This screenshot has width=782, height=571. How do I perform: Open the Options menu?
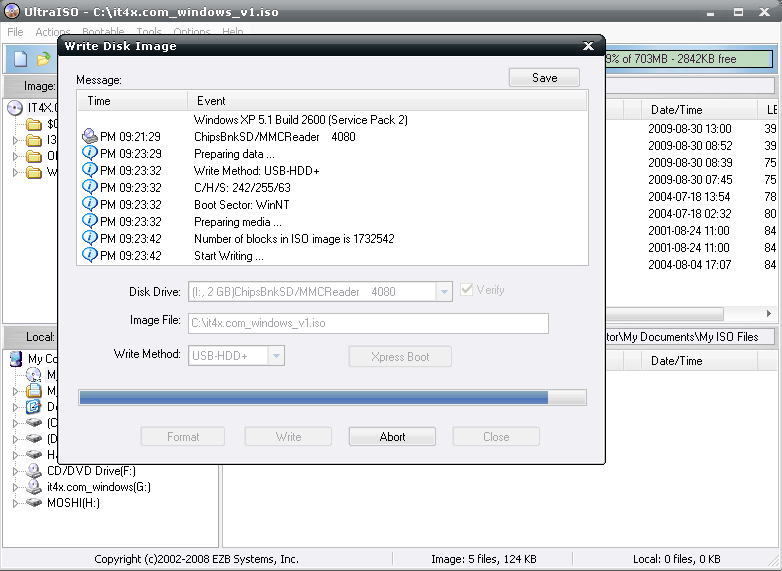click(x=192, y=31)
